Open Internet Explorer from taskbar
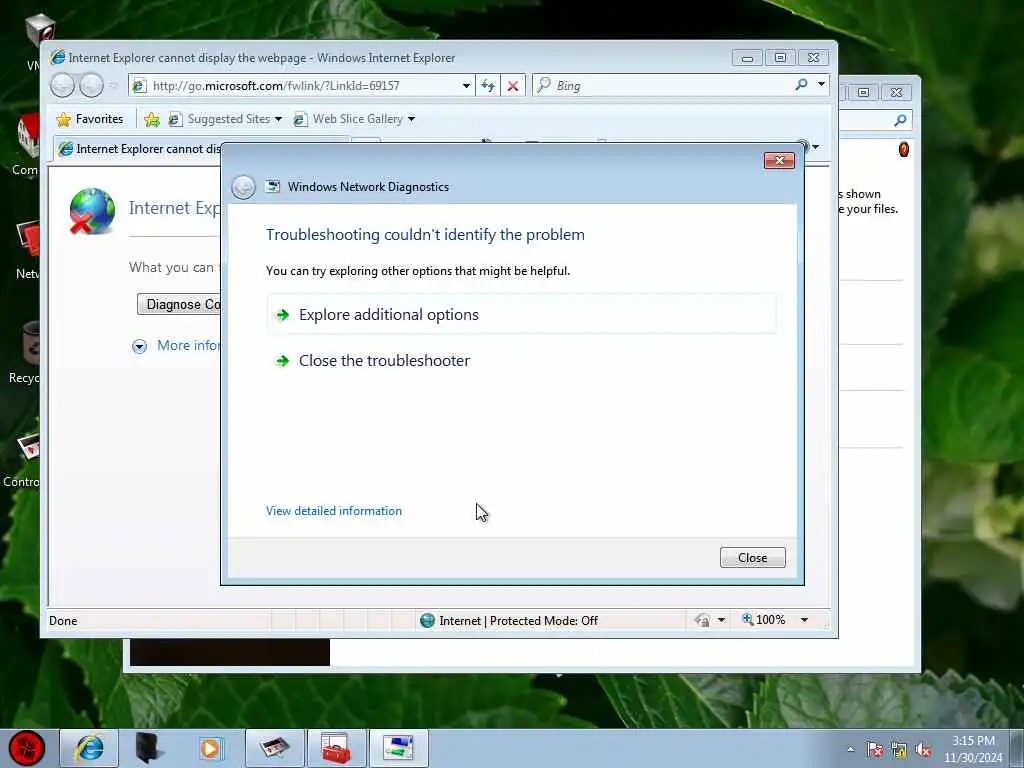 [x=89, y=748]
